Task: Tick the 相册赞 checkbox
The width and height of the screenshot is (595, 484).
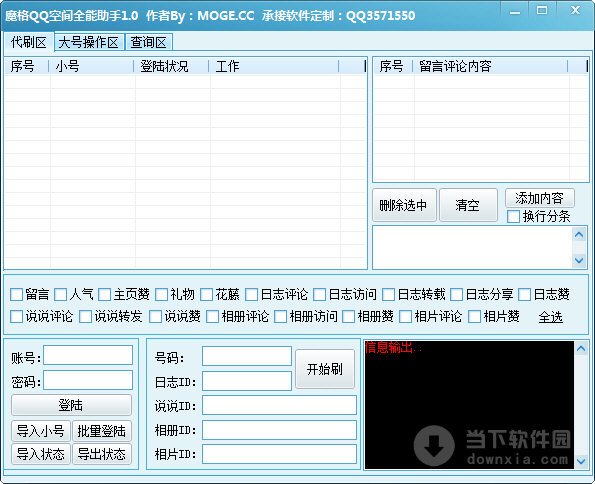Action: point(349,317)
